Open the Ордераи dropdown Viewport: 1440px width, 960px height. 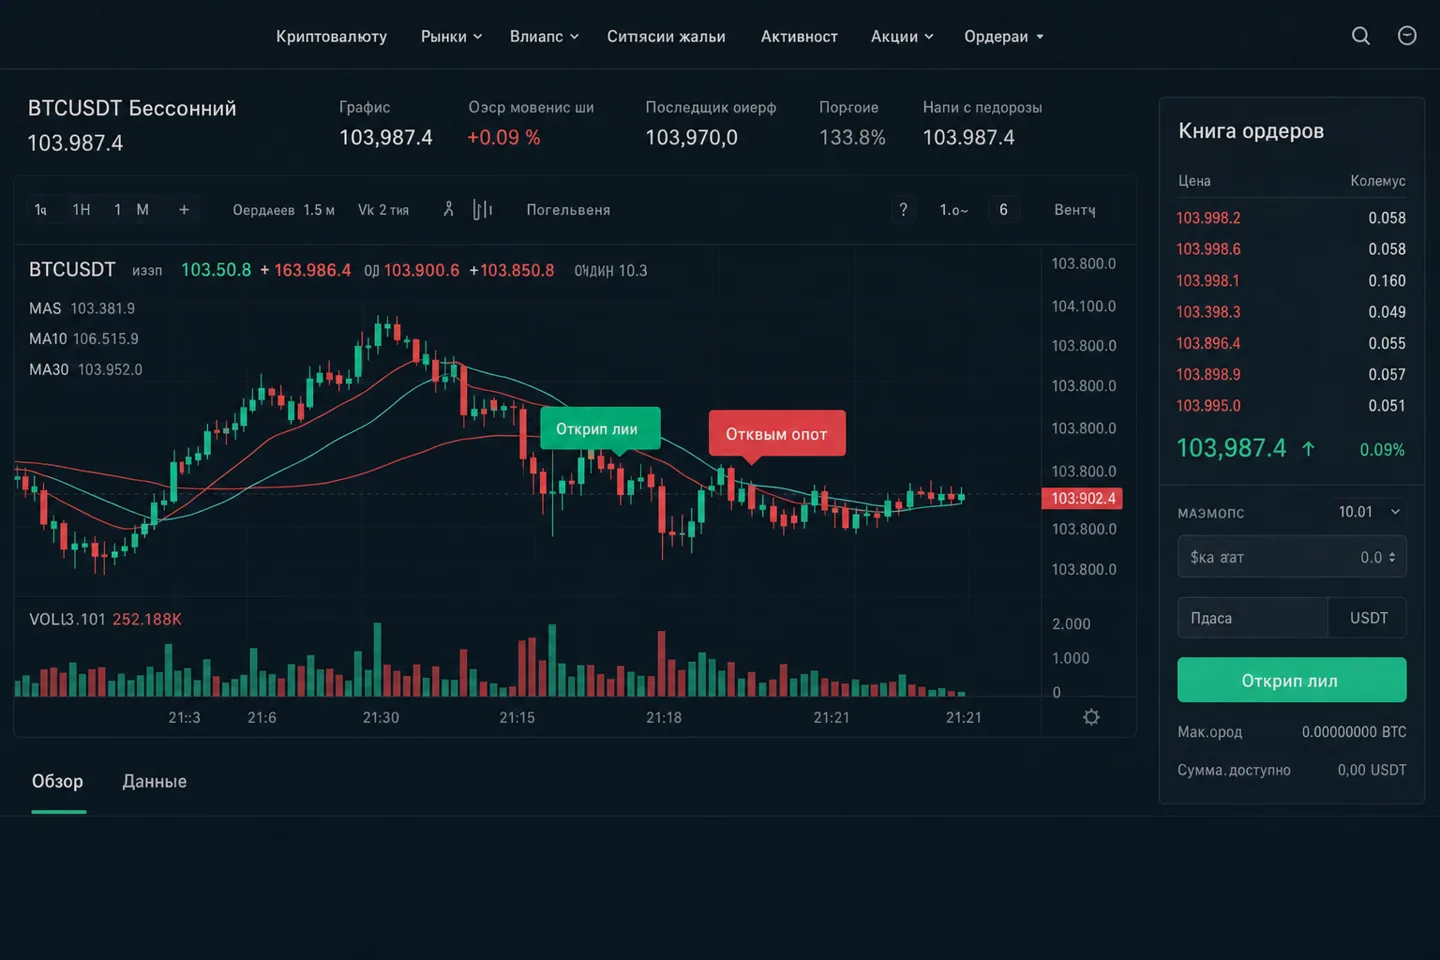point(1004,36)
